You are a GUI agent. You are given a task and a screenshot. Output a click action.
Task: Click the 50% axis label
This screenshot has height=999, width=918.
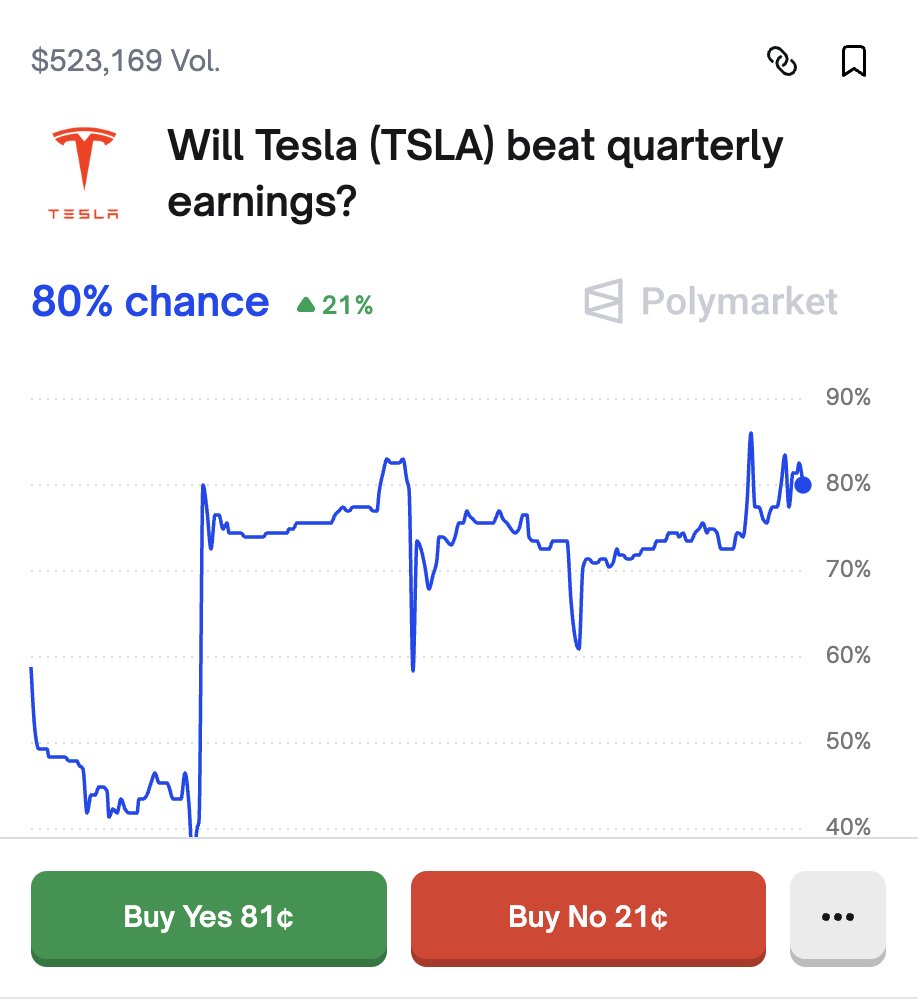(x=848, y=742)
